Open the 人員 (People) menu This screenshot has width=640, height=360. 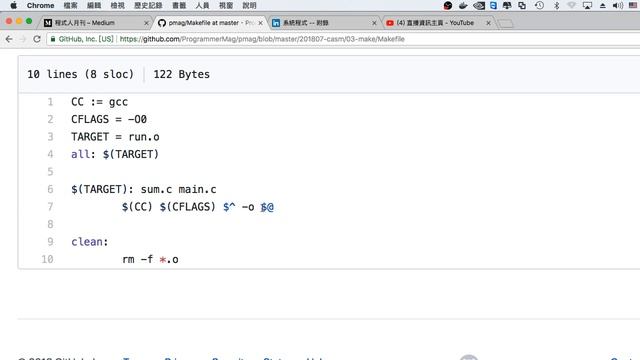coord(202,5)
